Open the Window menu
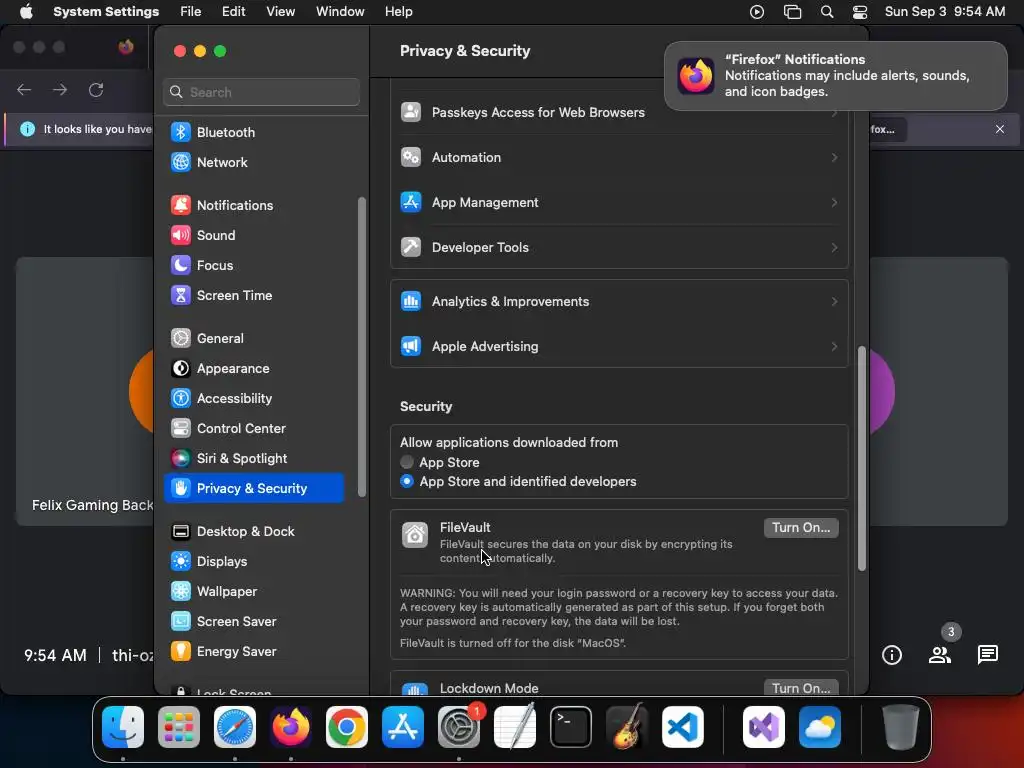Screen dimensions: 1024x768 [x=340, y=12]
